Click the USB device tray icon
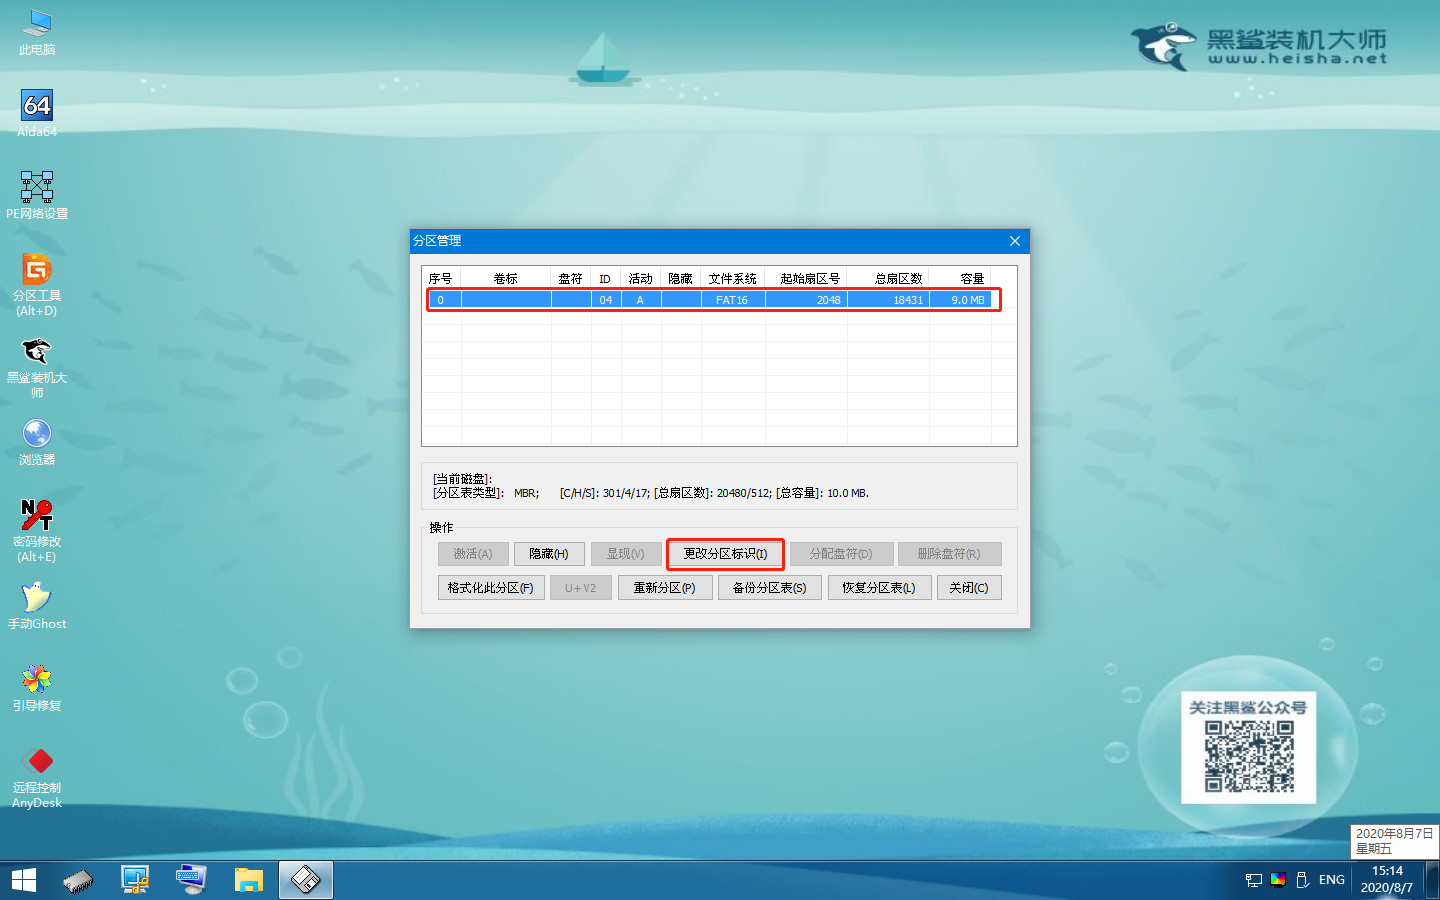The image size is (1440, 900). 1302,880
